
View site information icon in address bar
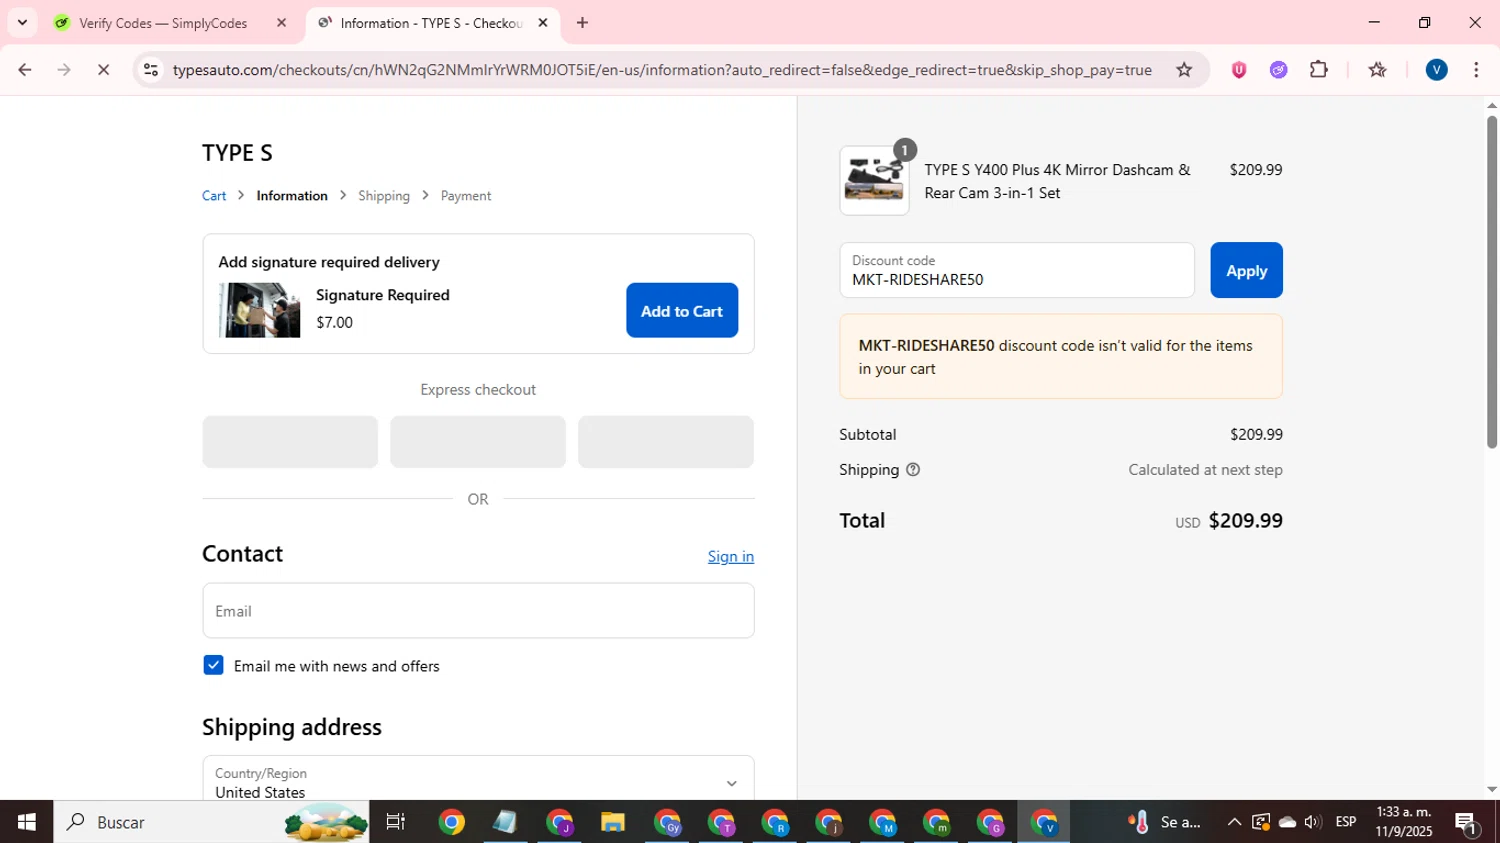pyautogui.click(x=151, y=70)
